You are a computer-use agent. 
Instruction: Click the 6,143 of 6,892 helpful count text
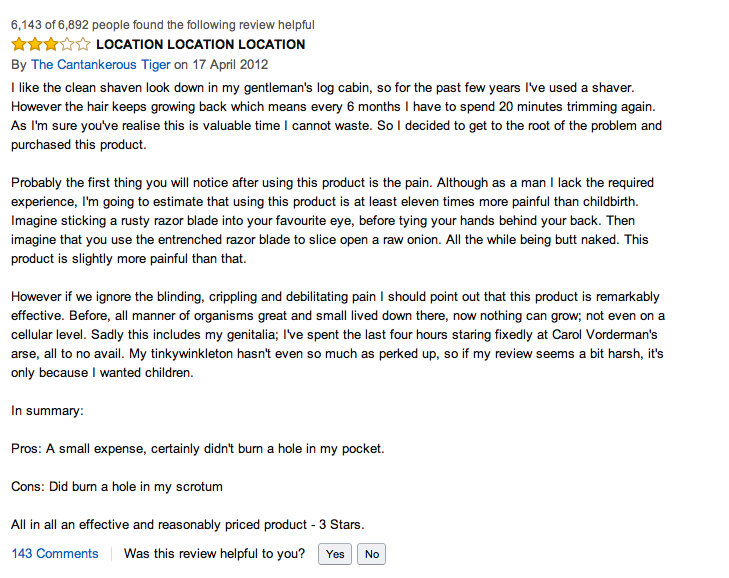163,25
